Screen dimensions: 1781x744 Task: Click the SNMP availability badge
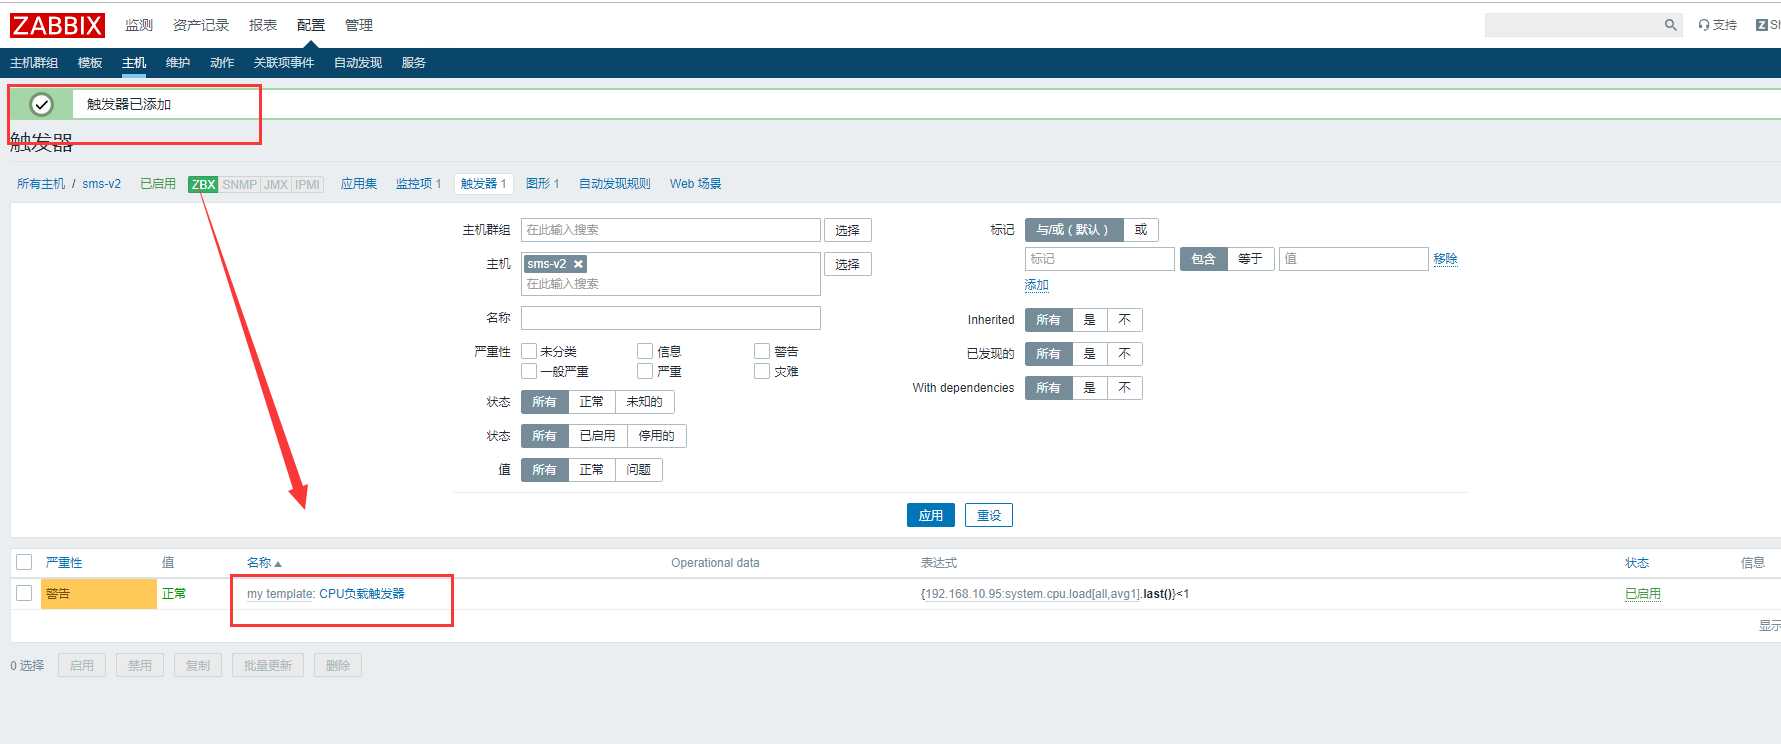pyautogui.click(x=239, y=184)
